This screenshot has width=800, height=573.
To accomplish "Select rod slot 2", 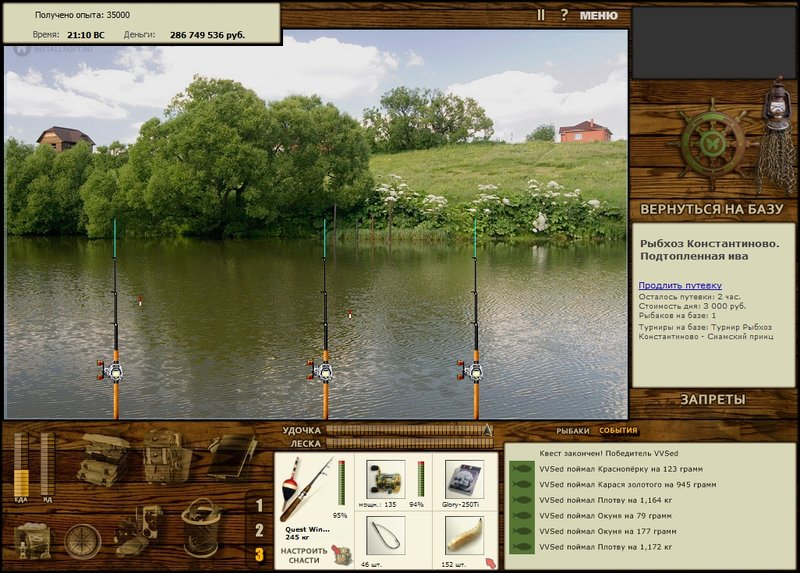I will tap(259, 531).
